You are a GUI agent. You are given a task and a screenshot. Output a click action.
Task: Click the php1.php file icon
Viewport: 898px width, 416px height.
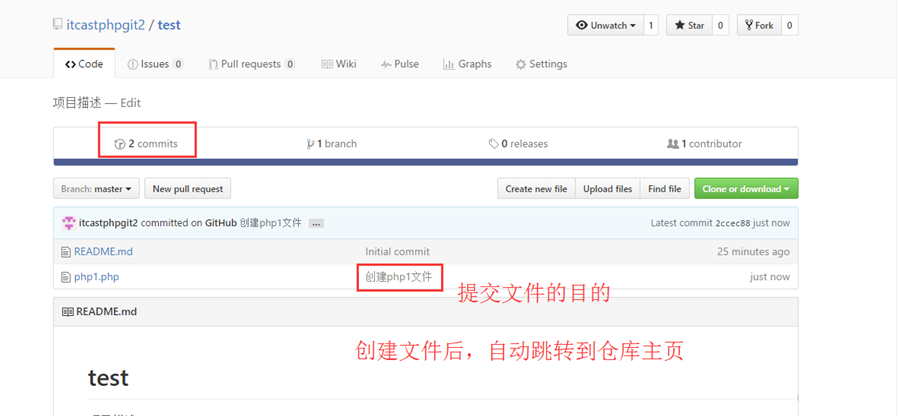pyautogui.click(x=66, y=277)
